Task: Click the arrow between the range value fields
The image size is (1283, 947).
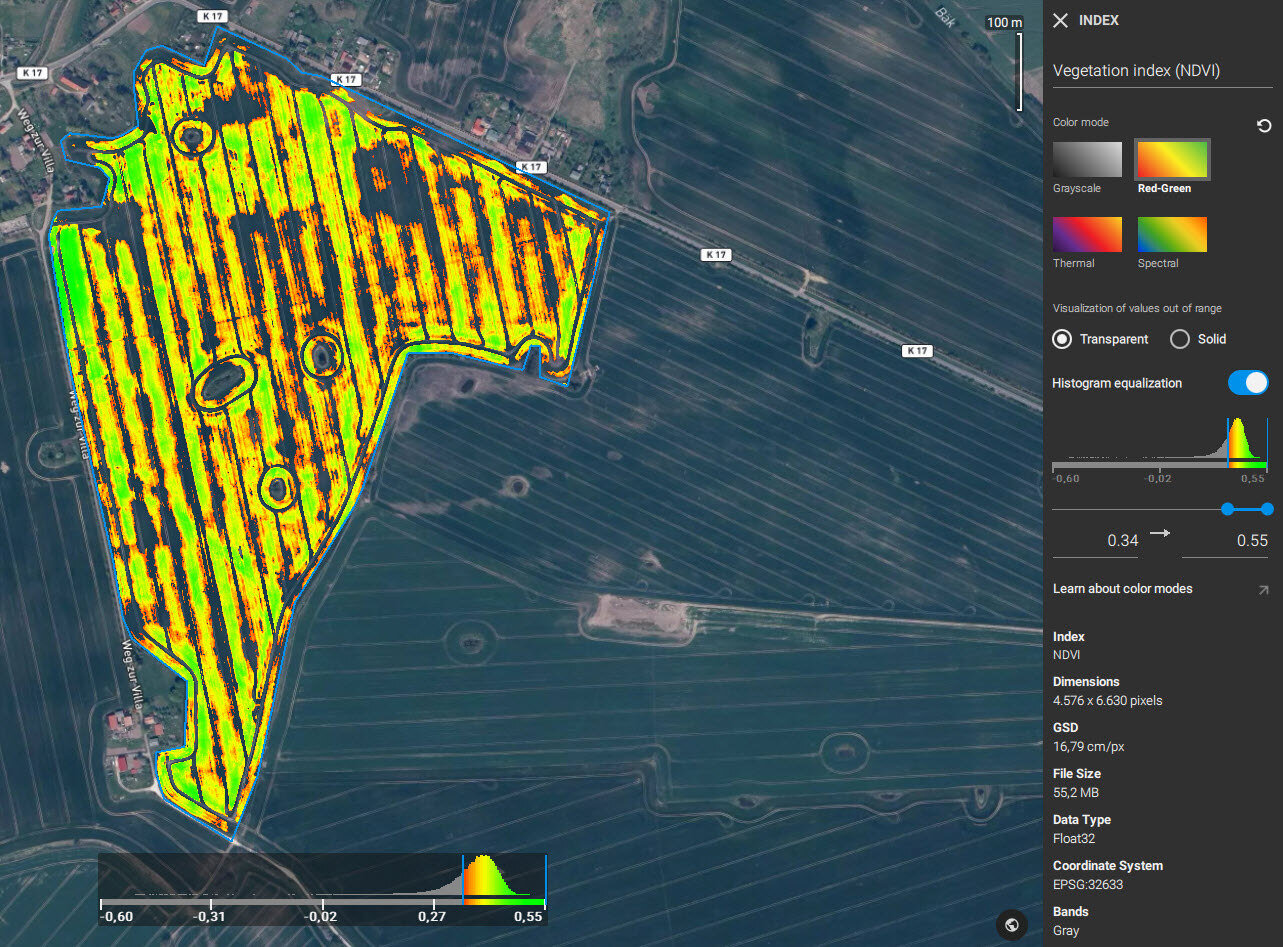Action: point(1160,533)
